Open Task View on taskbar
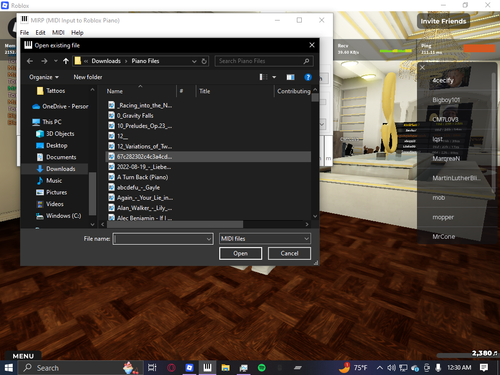Image resolution: width=500 pixels, height=375 pixels. pos(152,368)
